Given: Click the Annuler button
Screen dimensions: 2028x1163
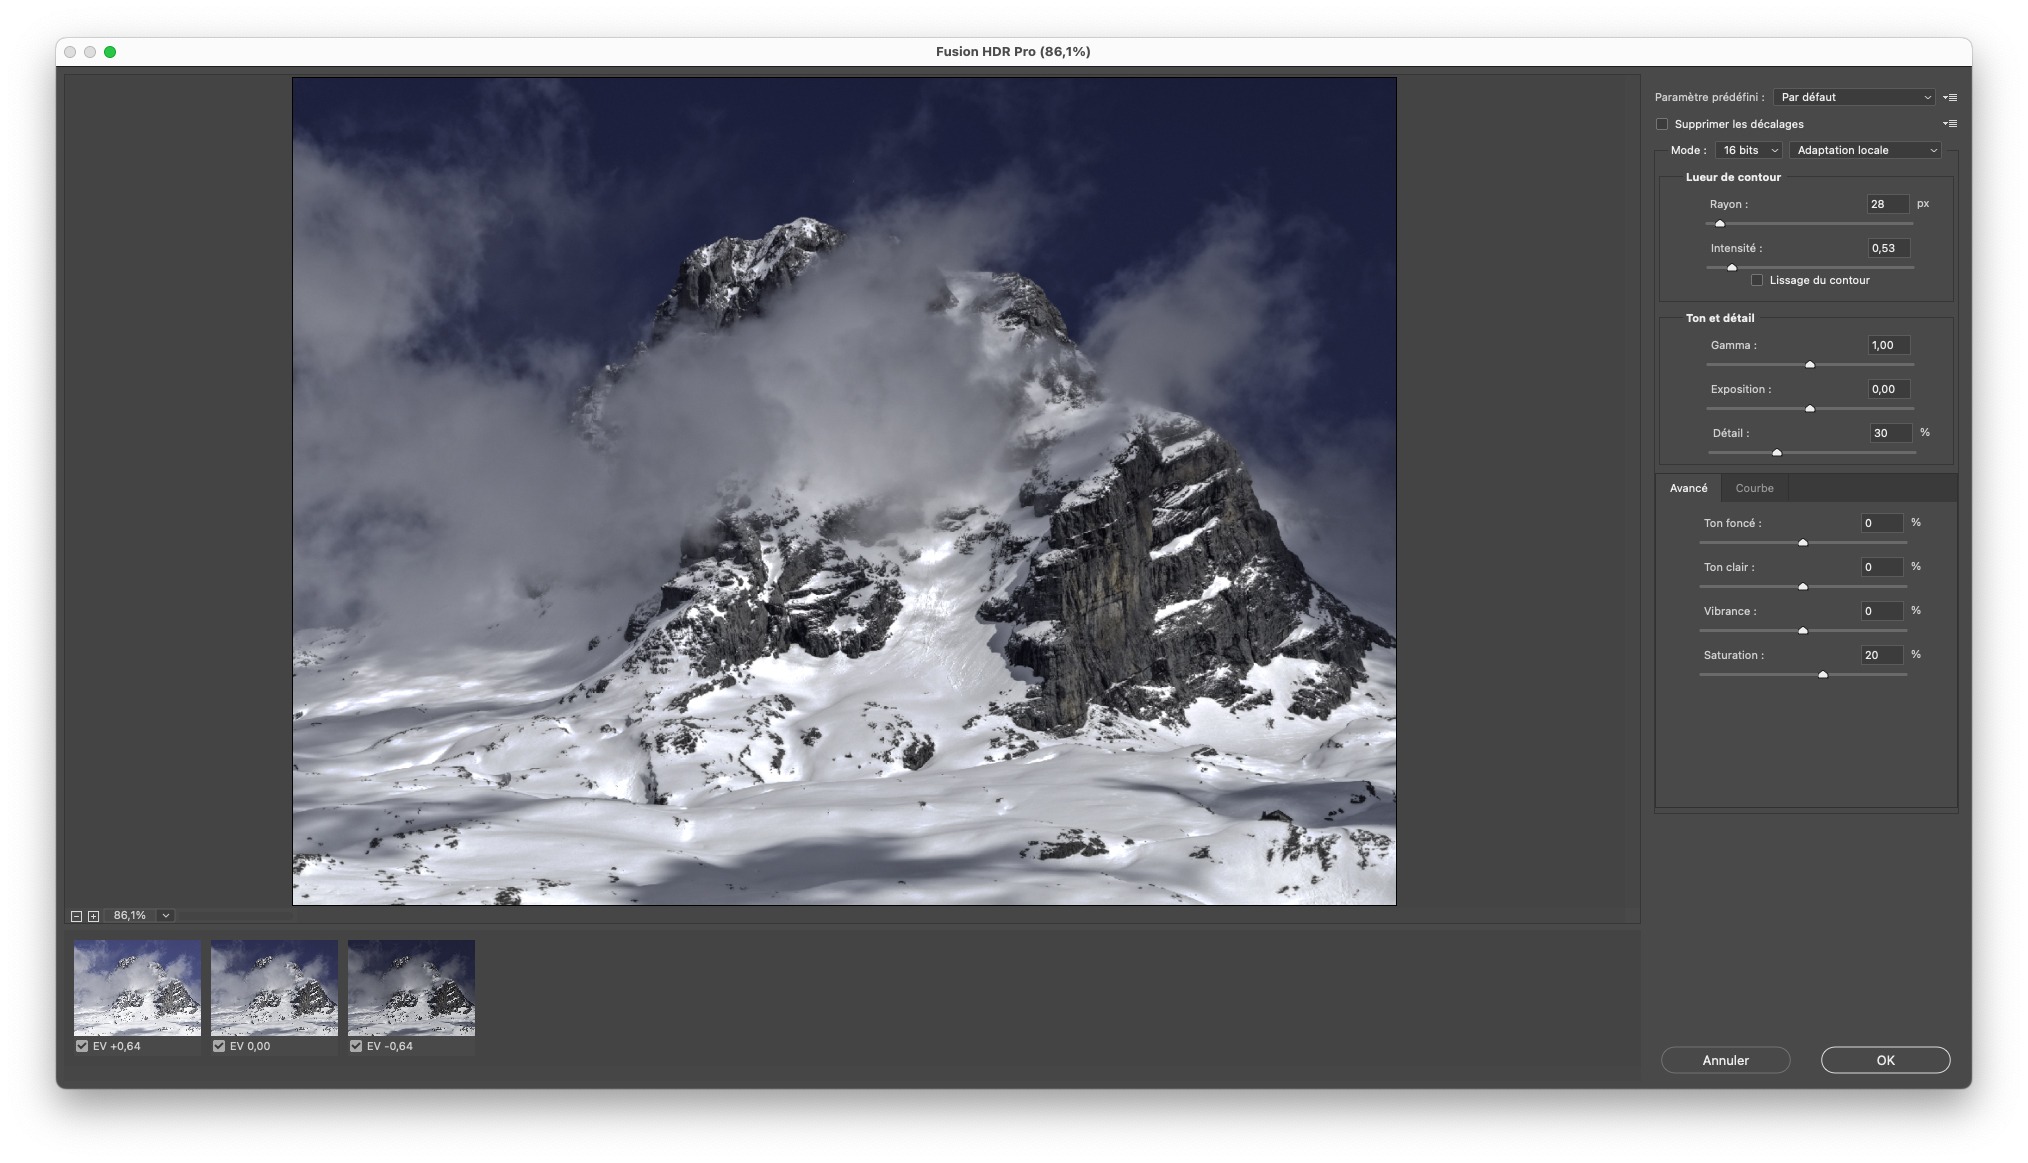Looking at the screenshot, I should (x=1726, y=1060).
